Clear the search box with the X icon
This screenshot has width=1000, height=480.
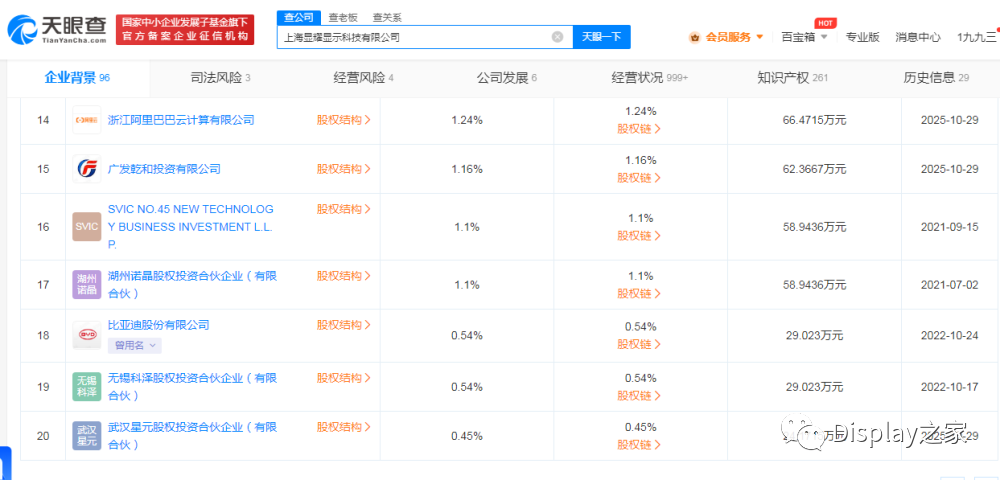pos(557,37)
